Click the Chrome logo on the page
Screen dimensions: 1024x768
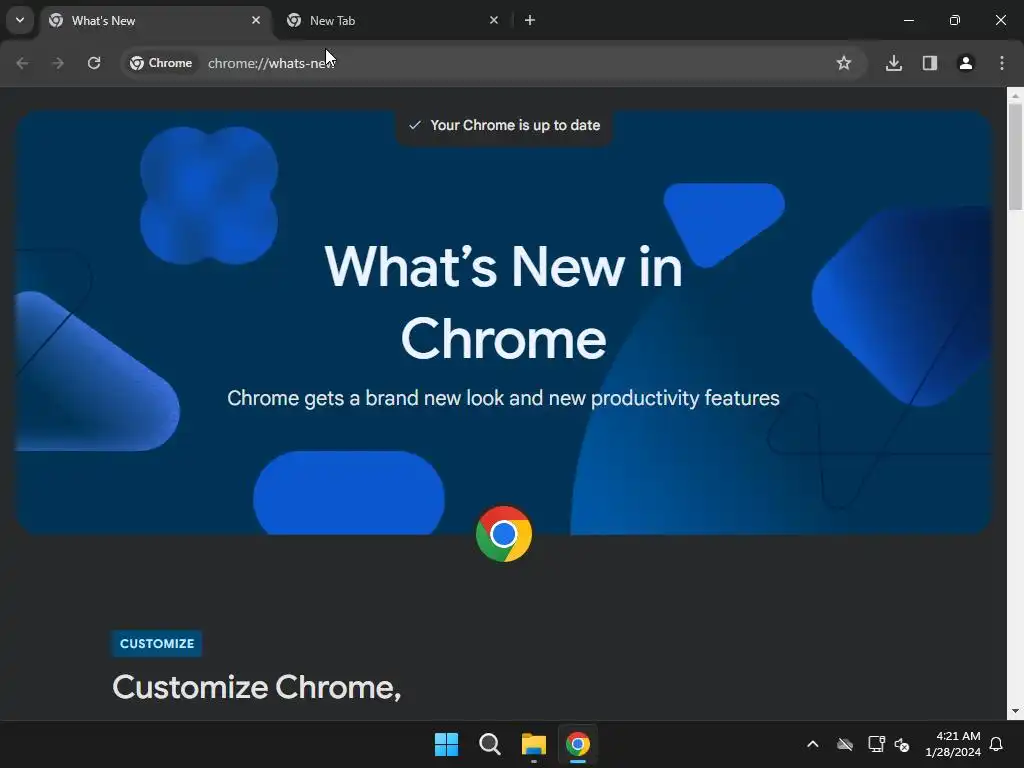click(504, 534)
